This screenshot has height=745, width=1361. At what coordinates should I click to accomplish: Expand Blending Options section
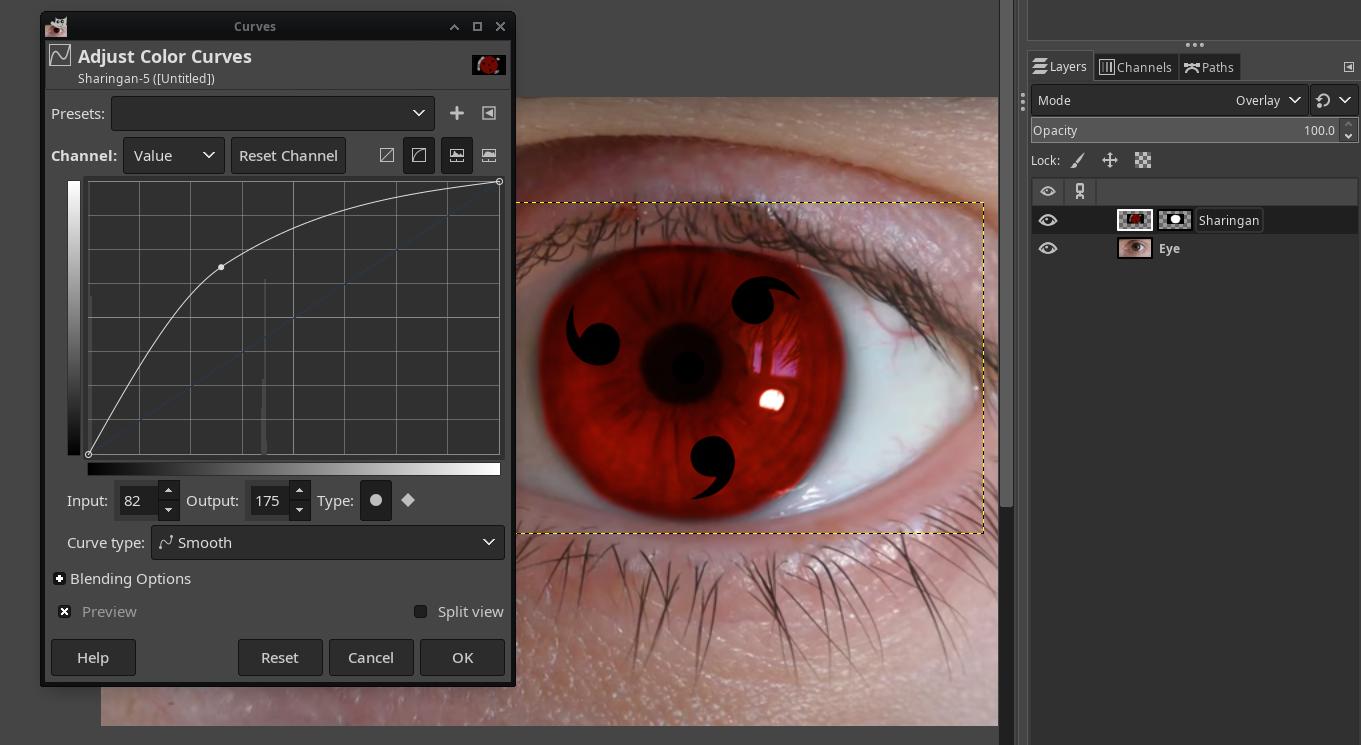(x=60, y=579)
